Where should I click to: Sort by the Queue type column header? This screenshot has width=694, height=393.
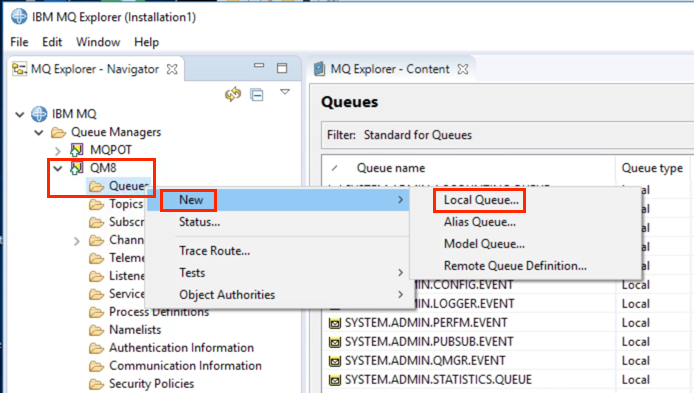[652, 168]
